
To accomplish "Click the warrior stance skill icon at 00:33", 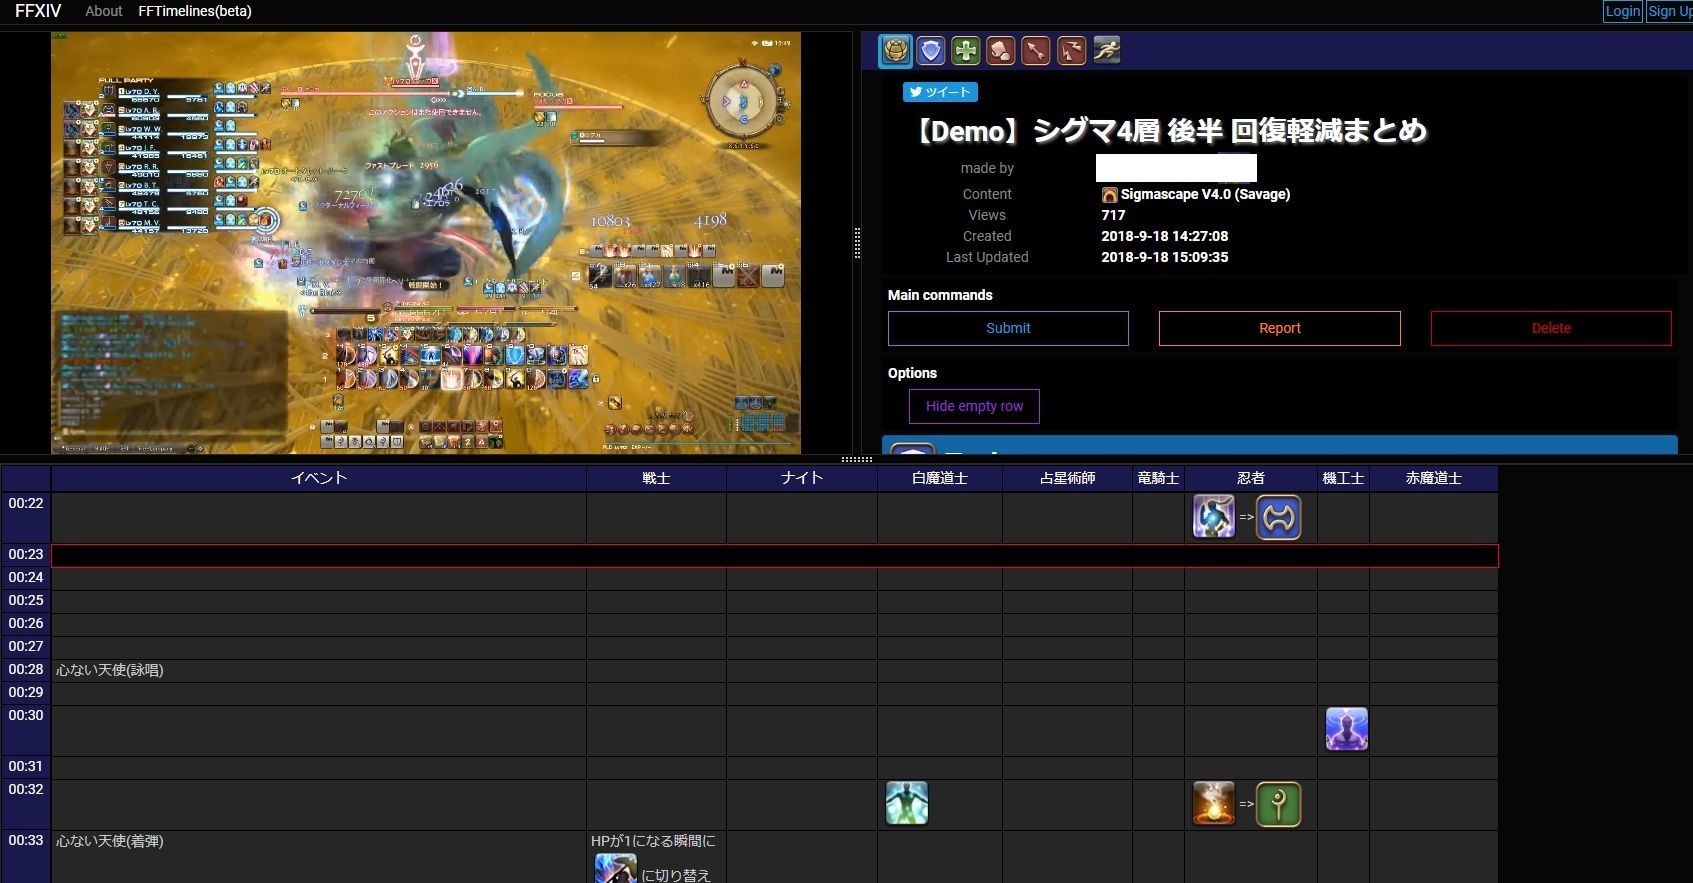I will pos(616,868).
